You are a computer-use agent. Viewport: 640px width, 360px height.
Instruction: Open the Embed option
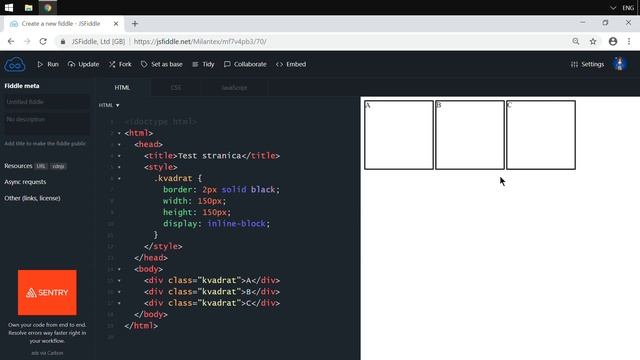coord(291,64)
